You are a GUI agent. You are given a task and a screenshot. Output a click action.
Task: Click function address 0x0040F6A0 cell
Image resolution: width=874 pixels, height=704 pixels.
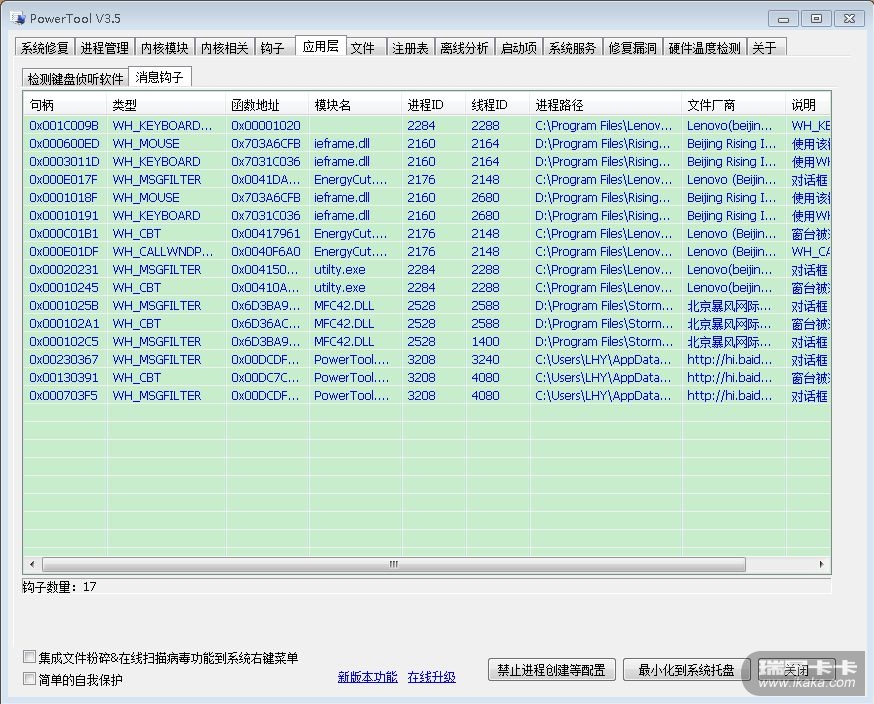[266, 251]
